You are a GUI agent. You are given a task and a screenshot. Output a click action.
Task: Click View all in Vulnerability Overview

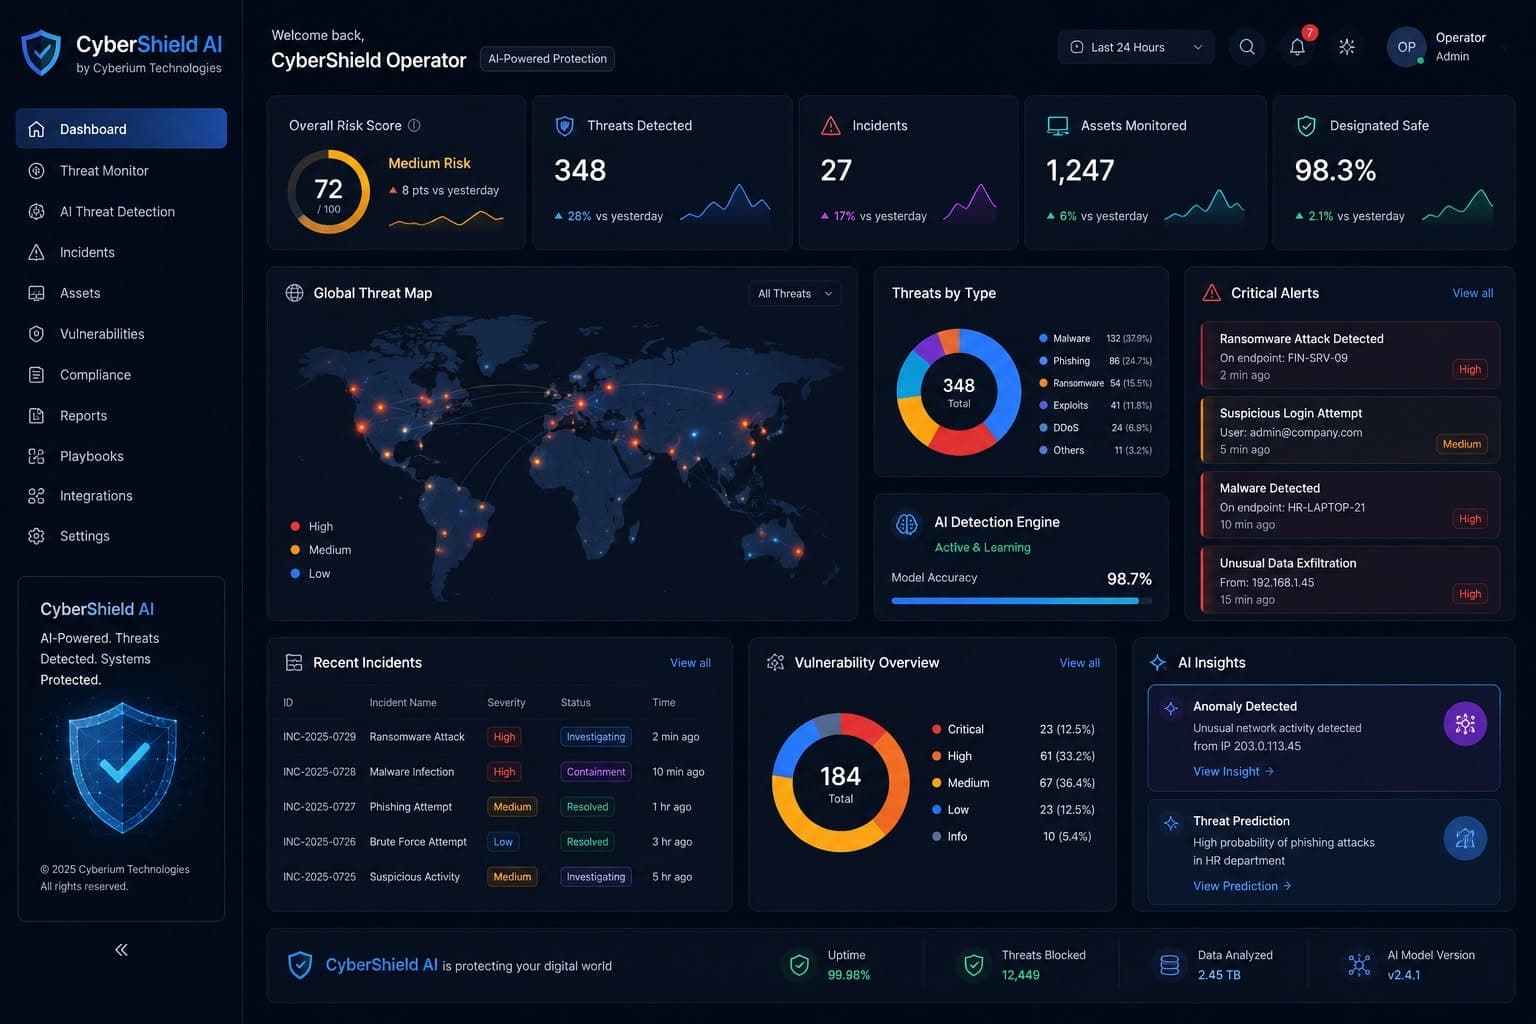coord(1079,663)
